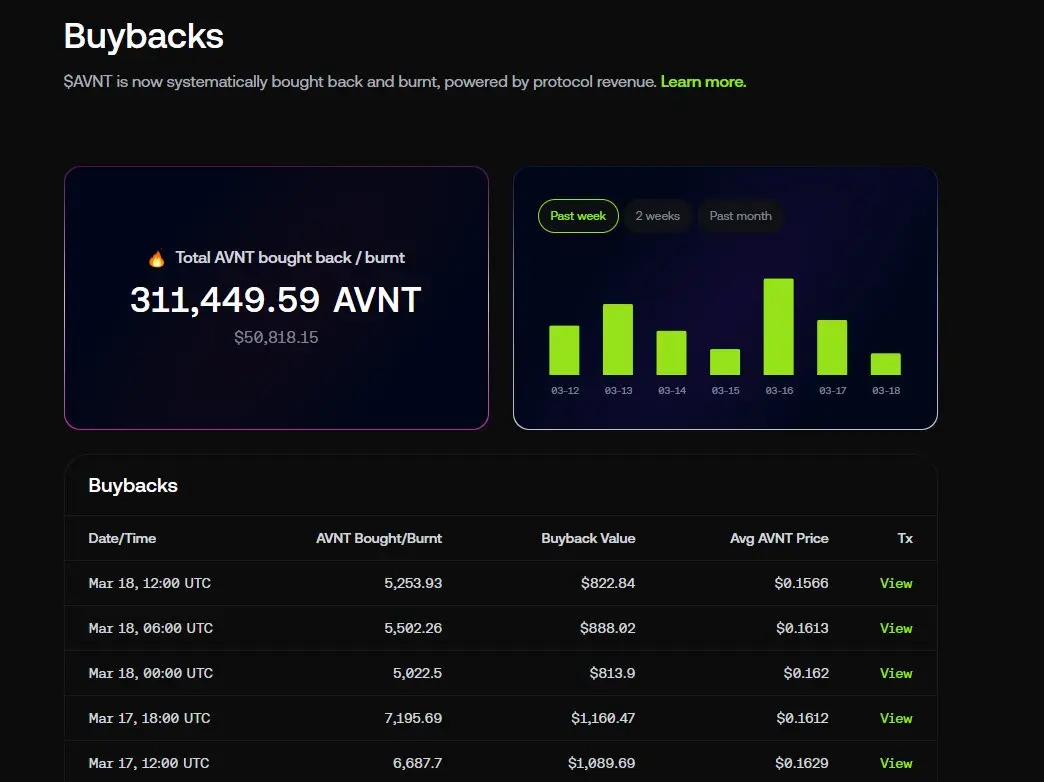Open the Learn more link
This screenshot has height=782, width=1044.
[x=703, y=82]
